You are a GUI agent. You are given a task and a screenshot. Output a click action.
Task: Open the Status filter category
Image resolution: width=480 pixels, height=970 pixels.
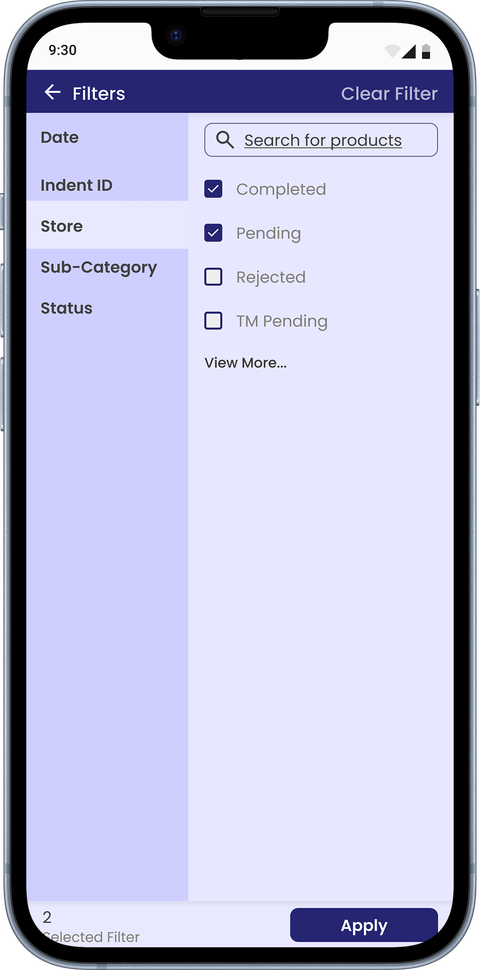pos(108,308)
